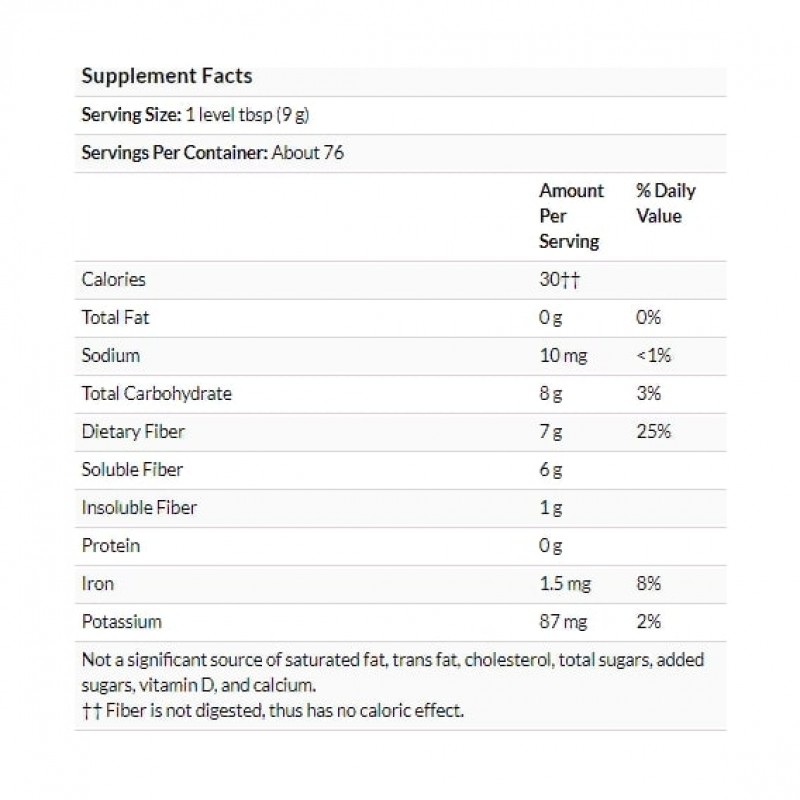Screen dimensions: 800x800
Task: Click the Potassium 87 mg amount
Action: [564, 622]
